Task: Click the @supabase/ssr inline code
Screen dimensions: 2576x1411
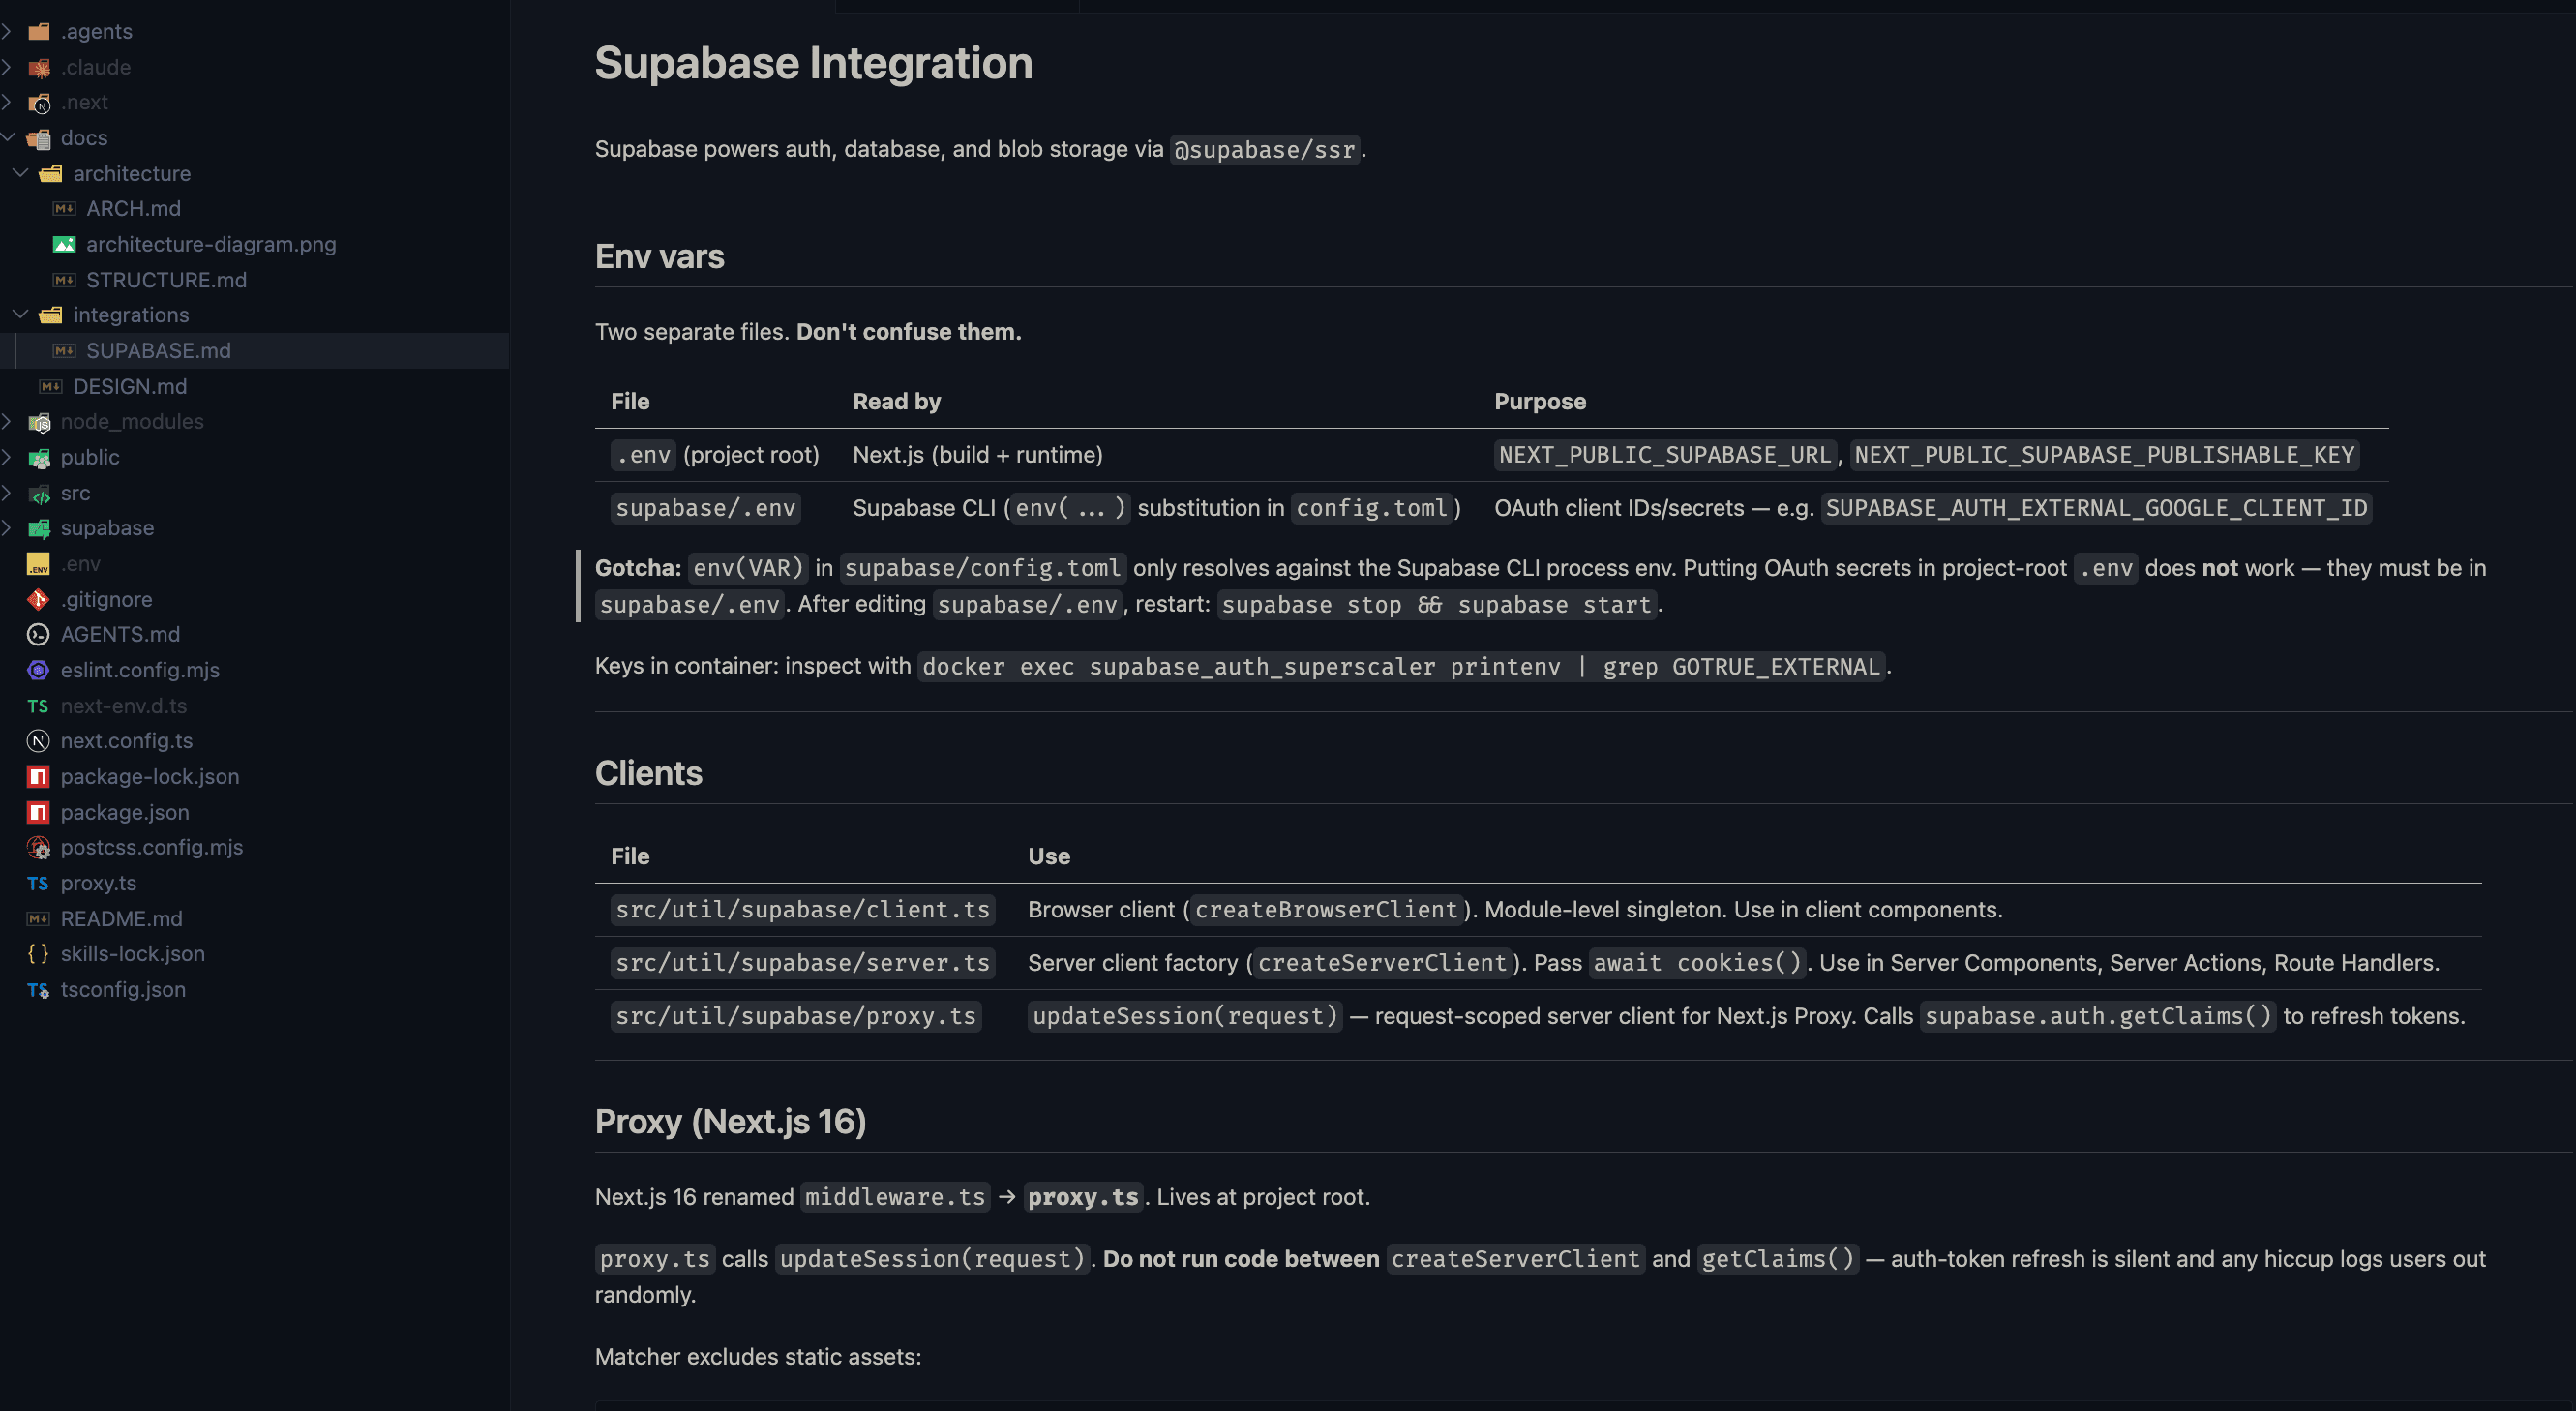Action: (1264, 150)
